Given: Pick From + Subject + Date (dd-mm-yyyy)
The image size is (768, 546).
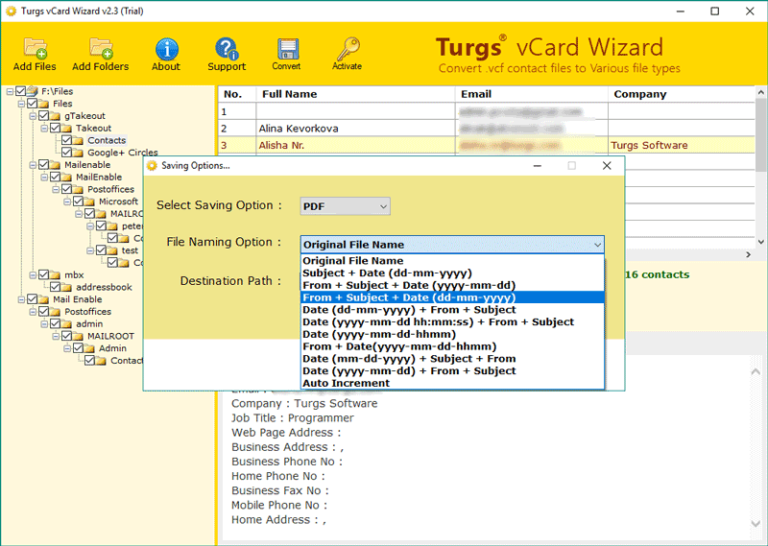Looking at the screenshot, I should [x=453, y=298].
